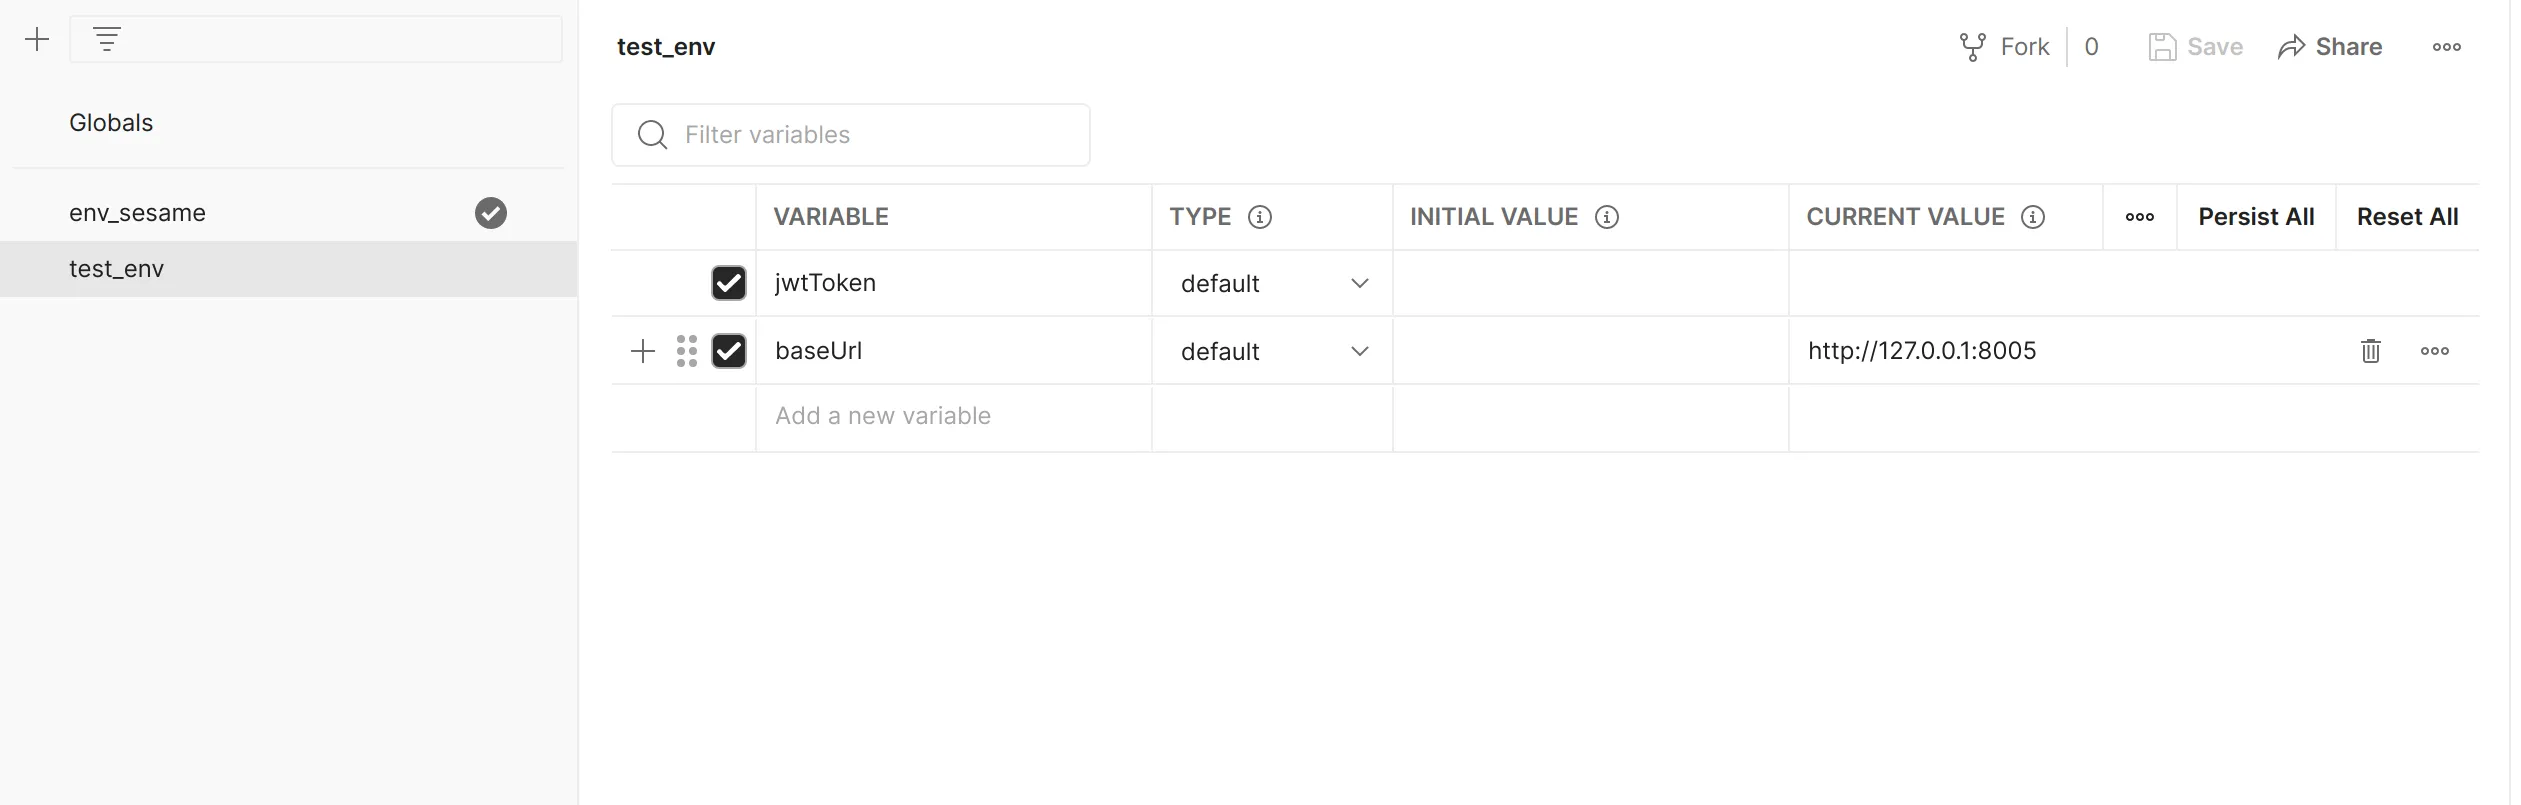This screenshot has height=805, width=2521.
Task: Select Globals in the sidebar
Action: 111,123
